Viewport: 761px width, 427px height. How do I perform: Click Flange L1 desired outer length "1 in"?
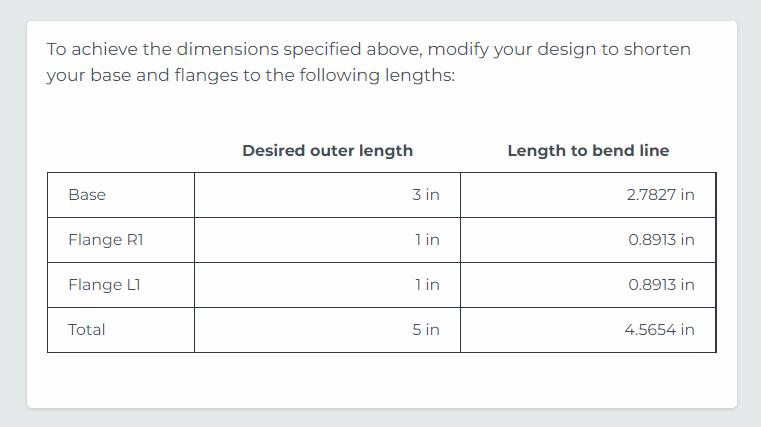coord(427,285)
